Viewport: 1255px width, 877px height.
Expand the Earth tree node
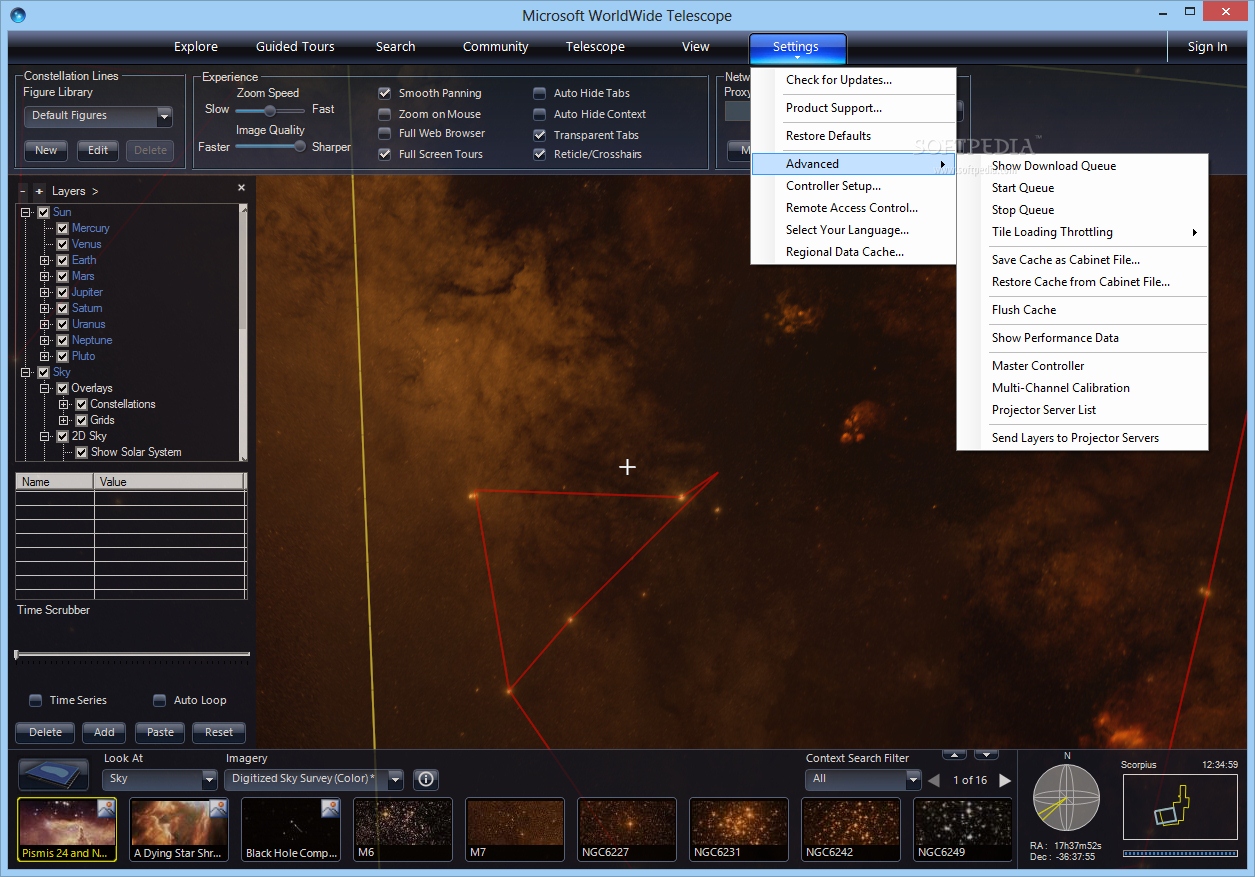coord(45,260)
